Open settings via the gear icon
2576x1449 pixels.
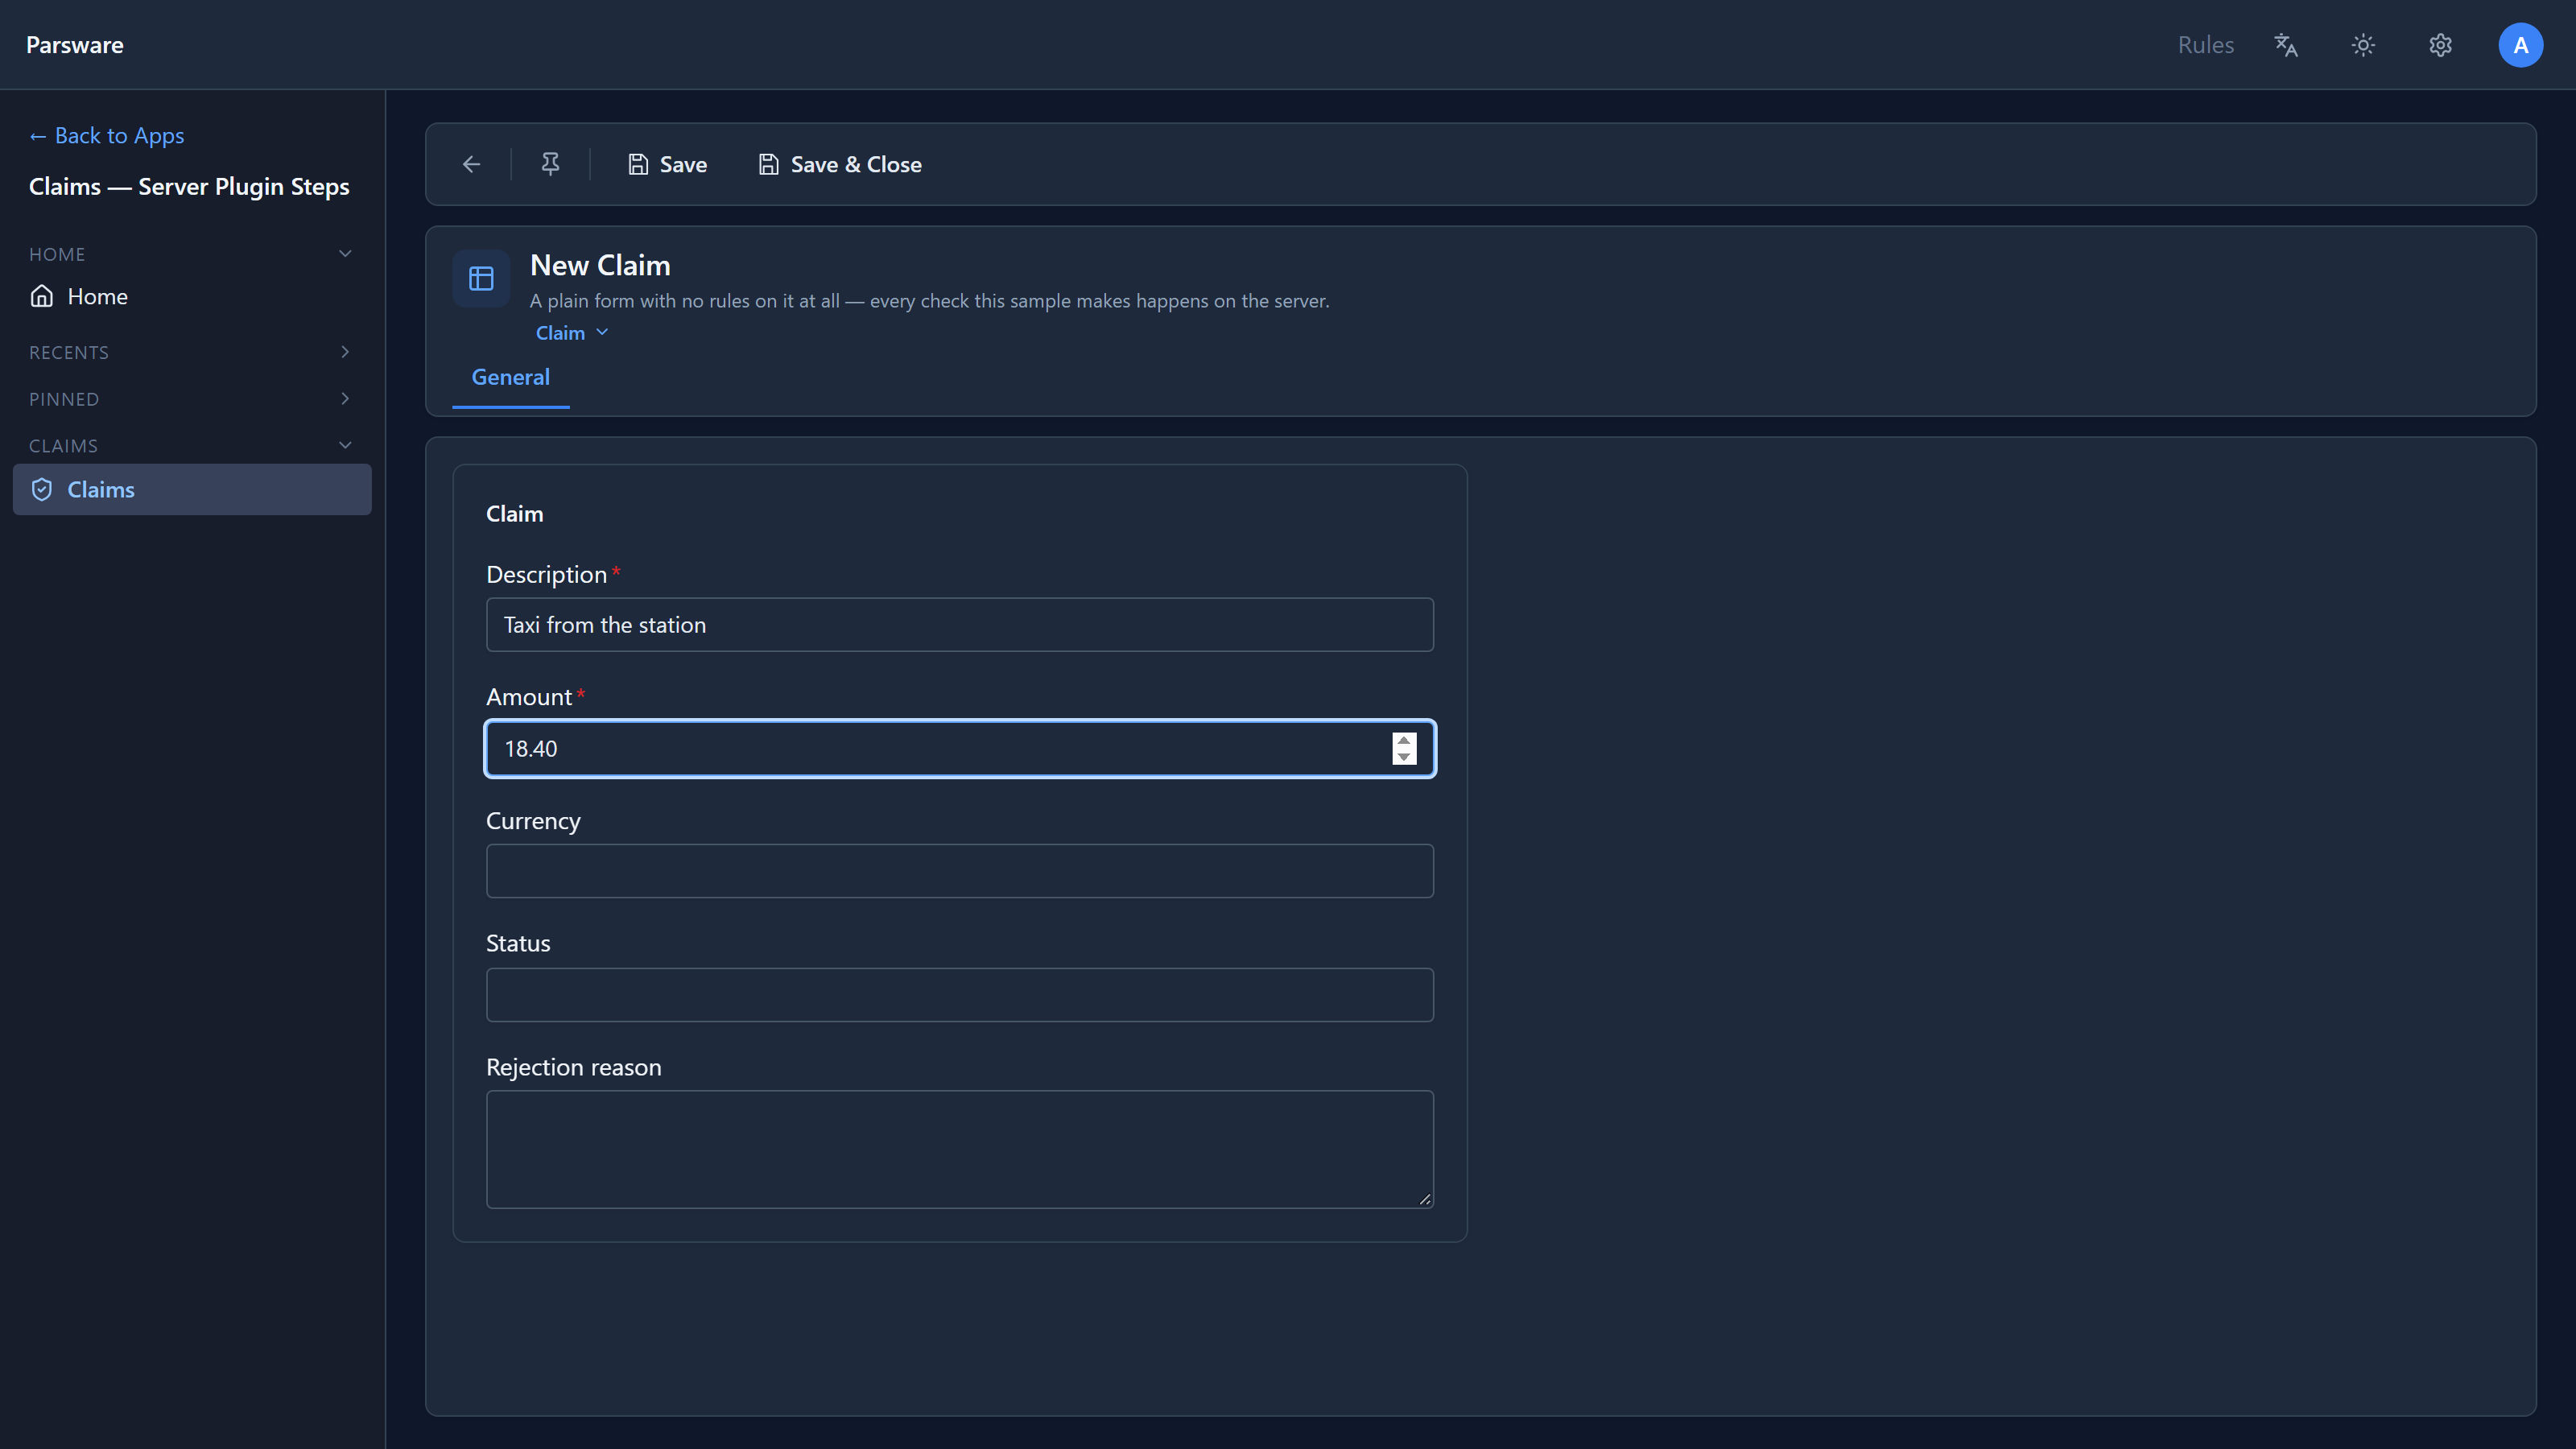pos(2440,45)
